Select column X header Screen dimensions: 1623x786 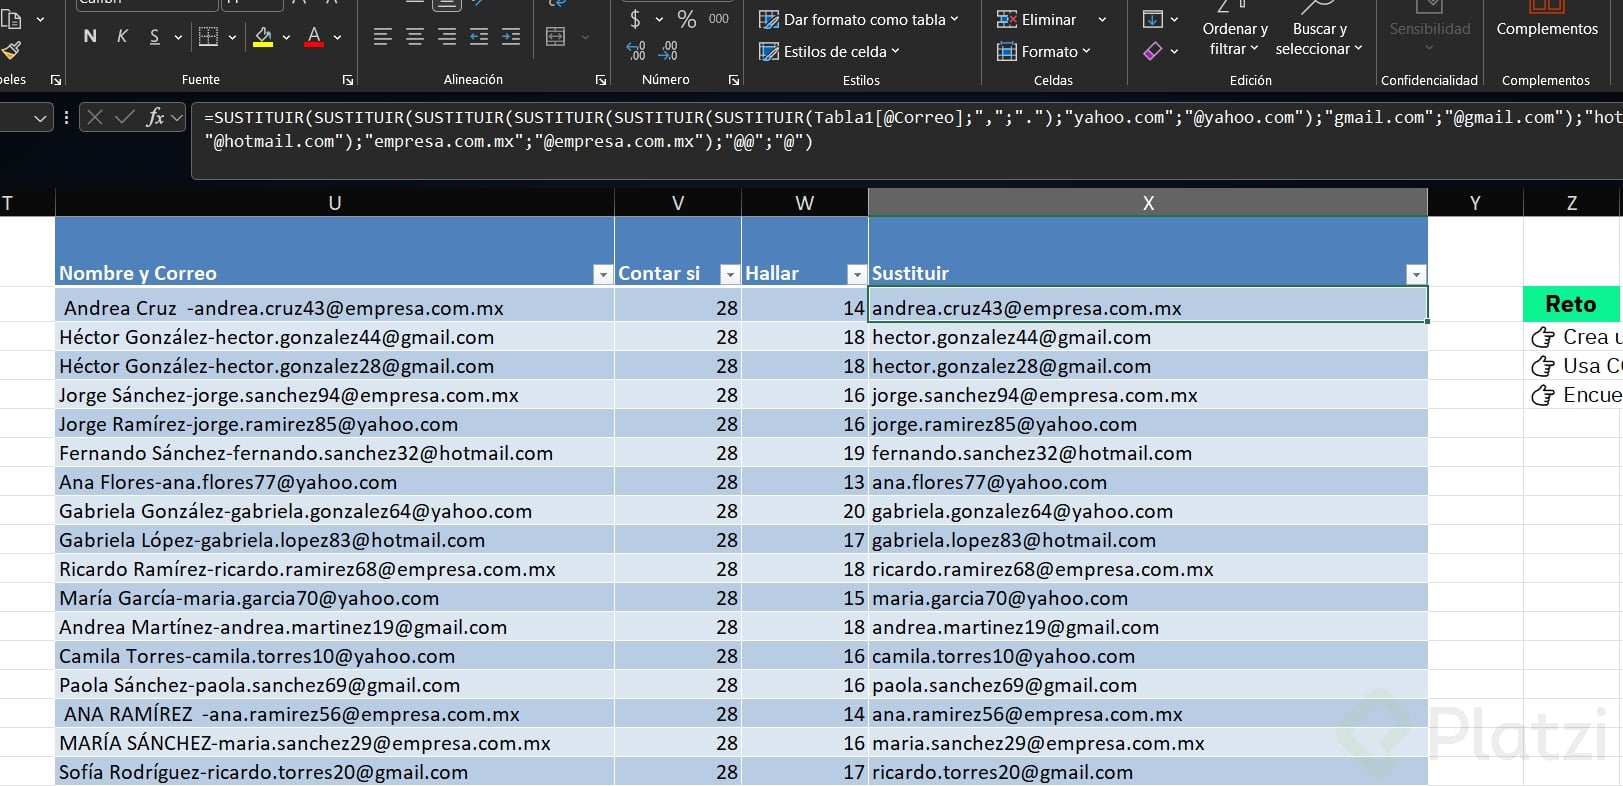(1148, 203)
